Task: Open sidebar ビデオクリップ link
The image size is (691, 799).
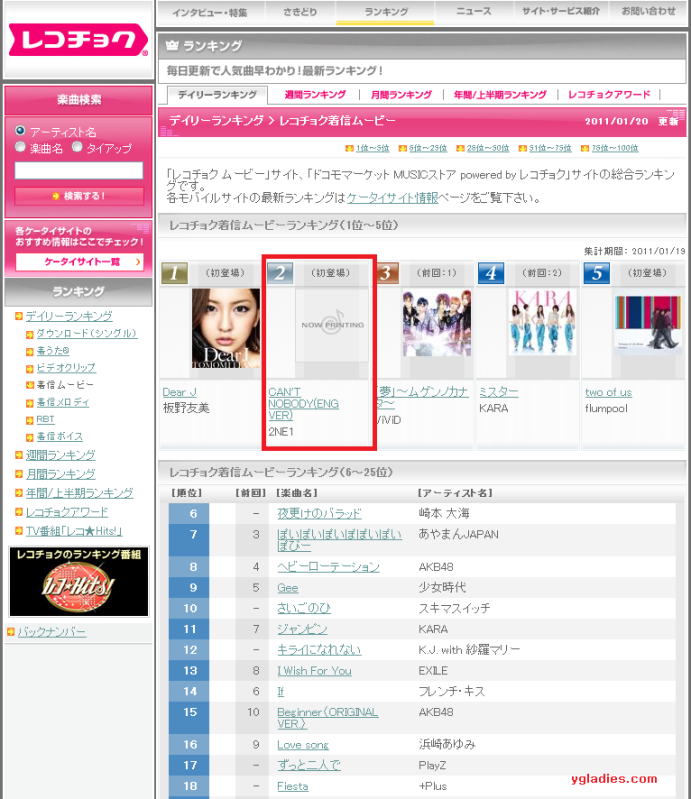Action: pyautogui.click(x=66, y=367)
